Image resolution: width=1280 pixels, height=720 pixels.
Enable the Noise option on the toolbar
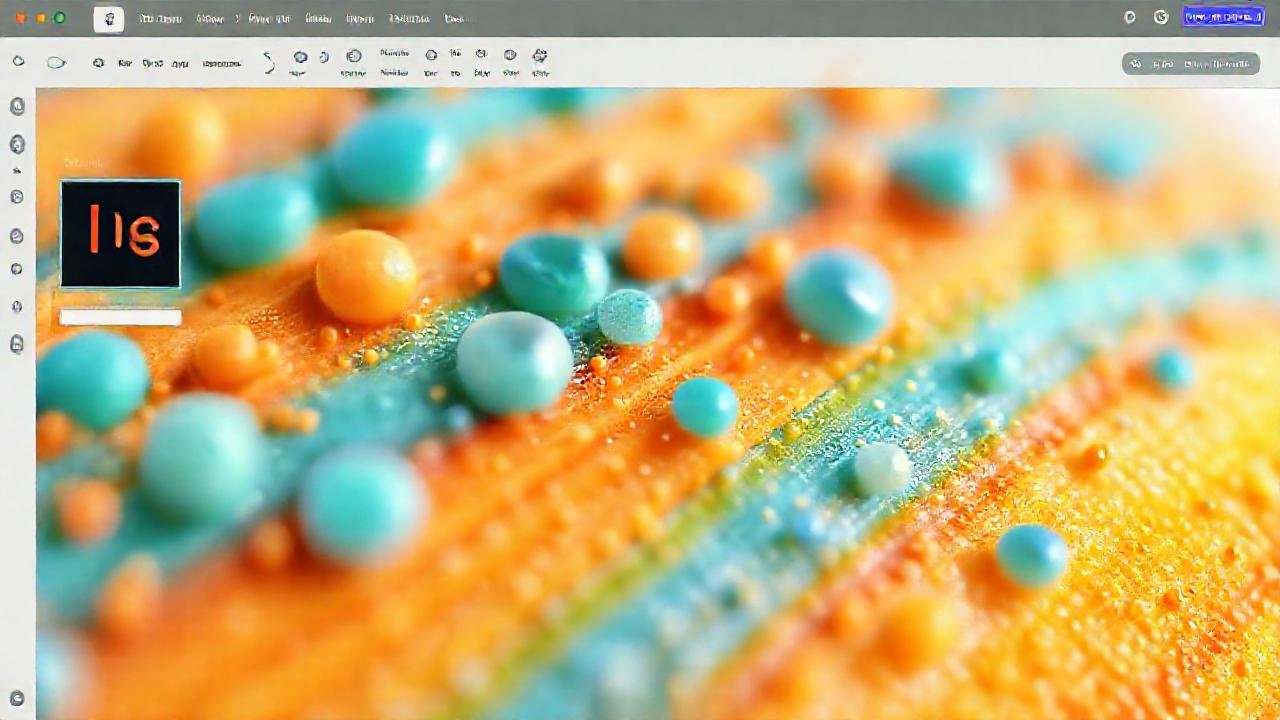point(394,62)
